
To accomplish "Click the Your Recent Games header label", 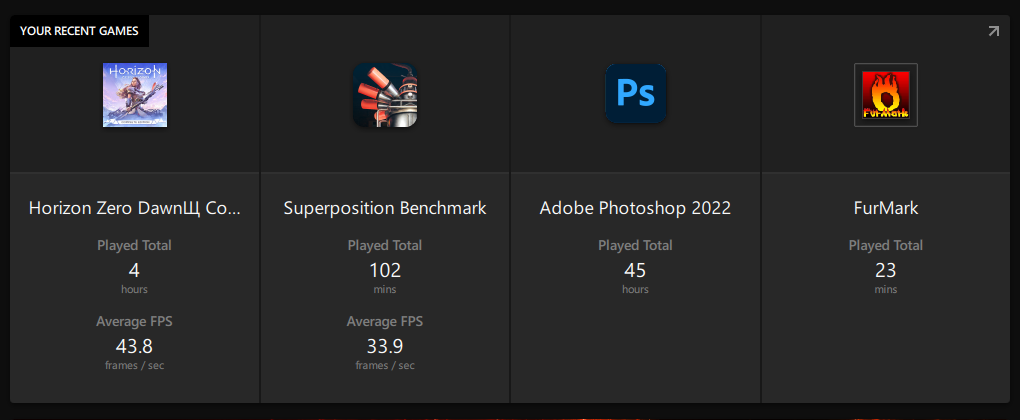I will click(x=79, y=31).
